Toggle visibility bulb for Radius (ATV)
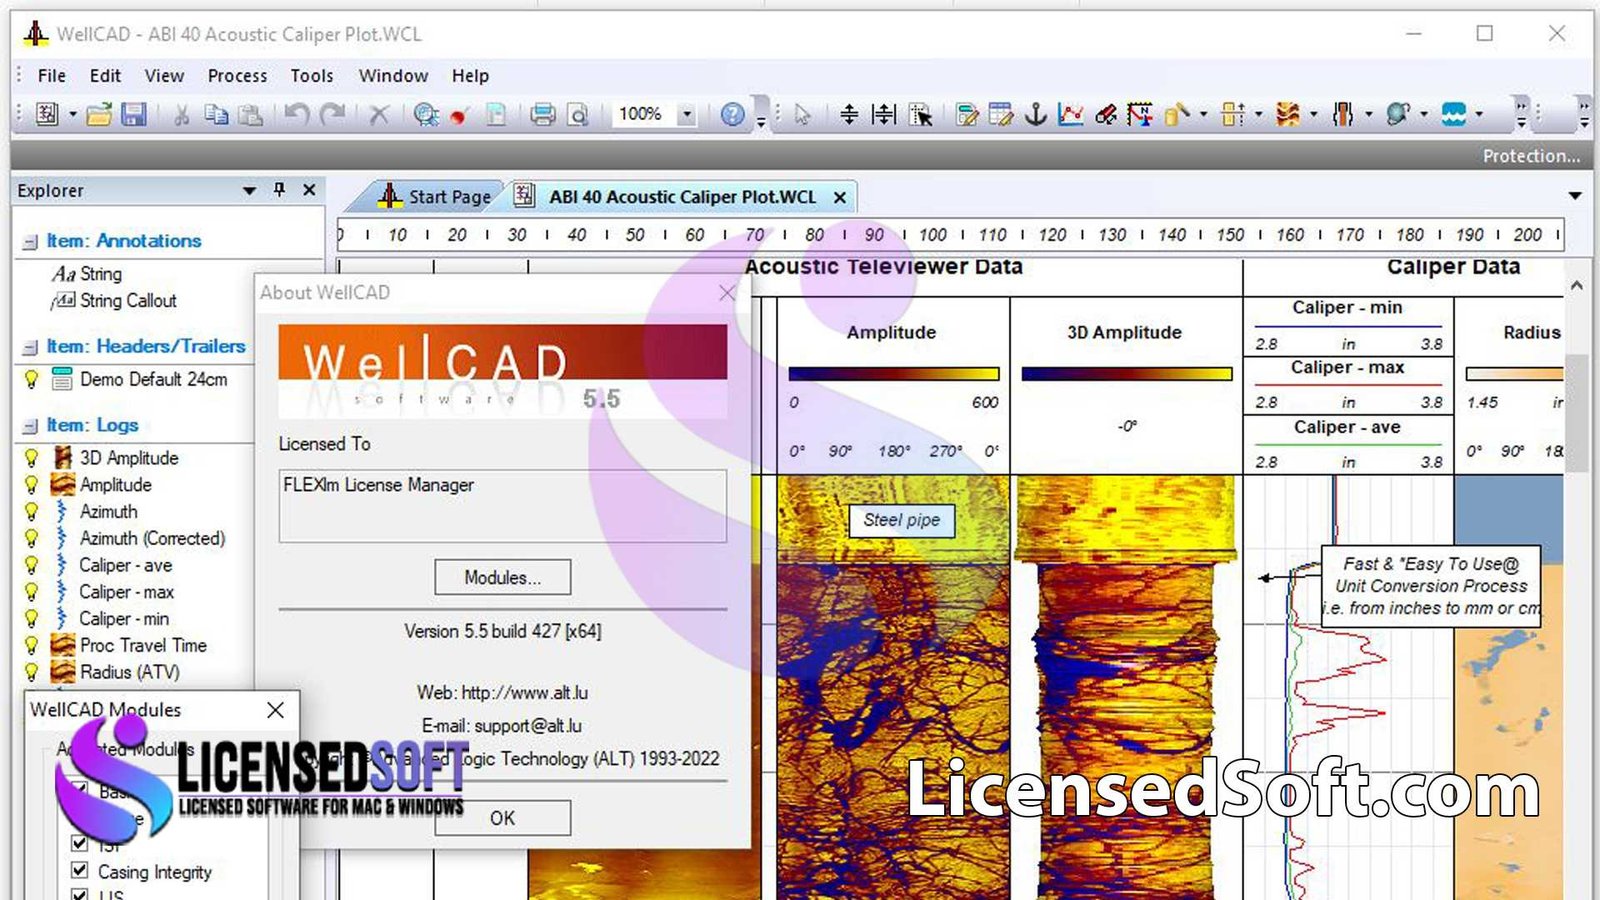The image size is (1600, 900). [x=32, y=673]
